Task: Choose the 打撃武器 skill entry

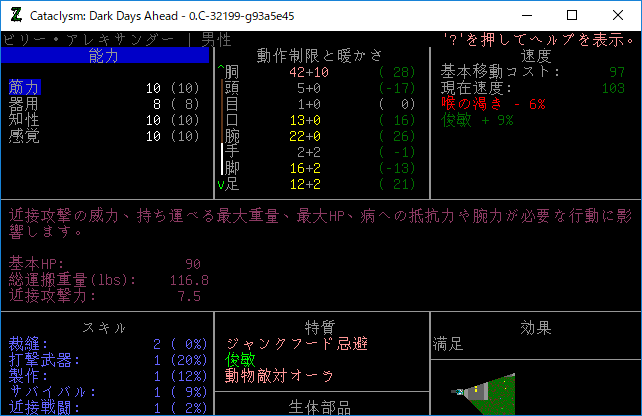Action: [x=42, y=360]
